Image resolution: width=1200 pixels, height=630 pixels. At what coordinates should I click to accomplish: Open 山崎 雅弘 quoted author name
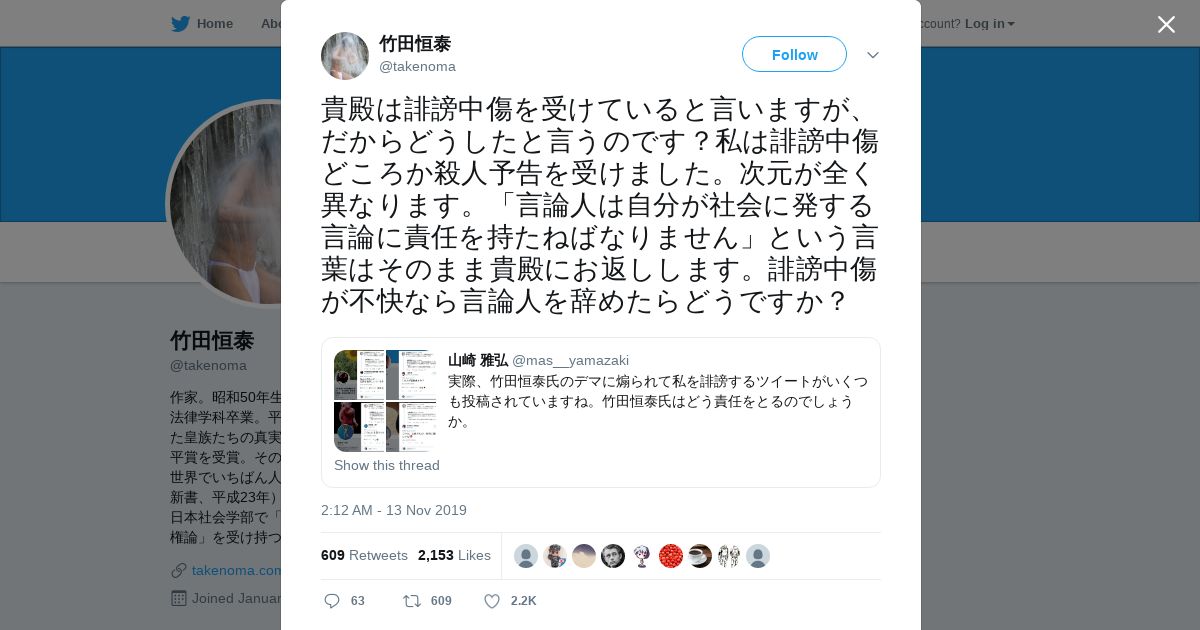click(x=478, y=360)
